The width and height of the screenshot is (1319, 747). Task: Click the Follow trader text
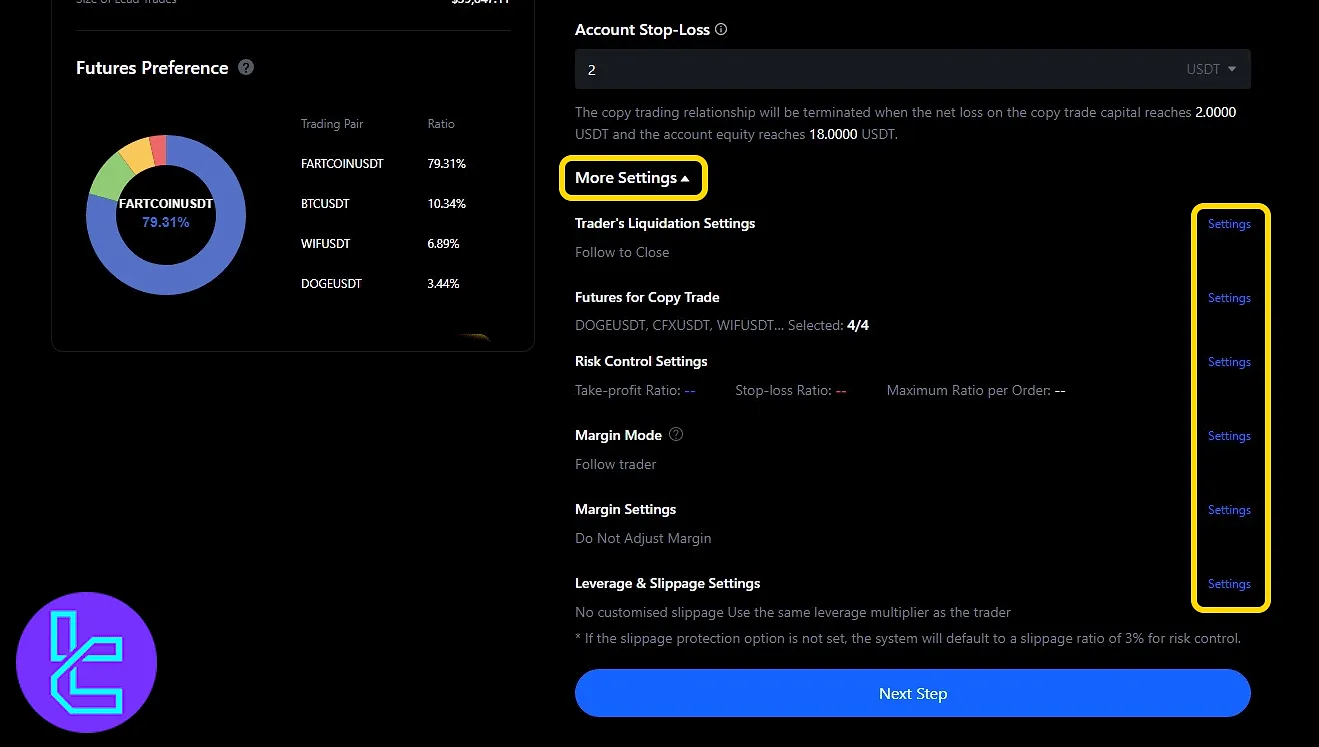pos(616,464)
